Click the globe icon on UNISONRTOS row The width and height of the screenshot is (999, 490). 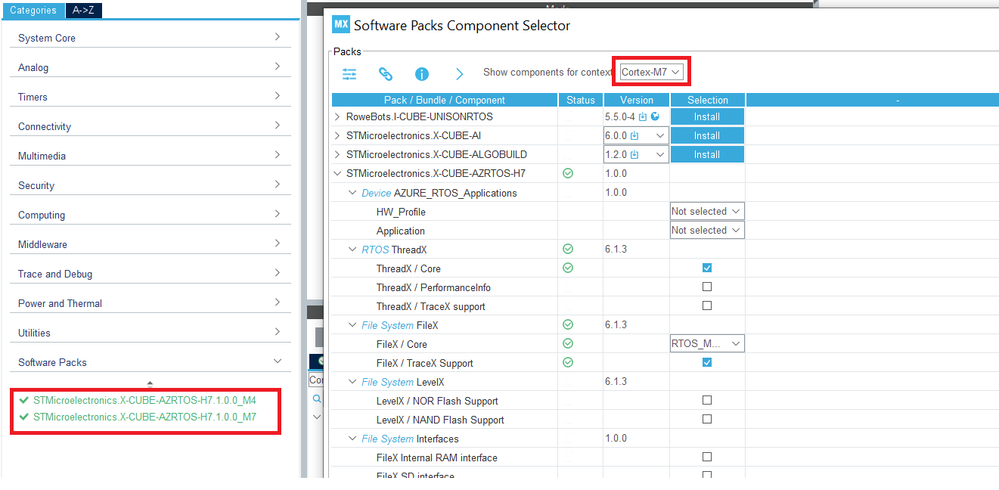[x=654, y=117]
